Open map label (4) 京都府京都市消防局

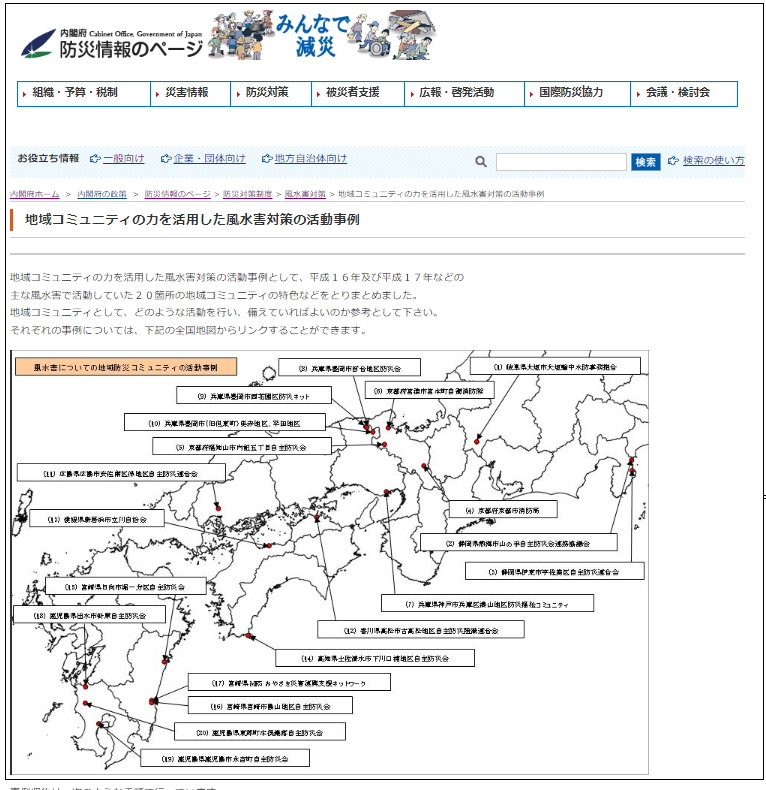pyautogui.click(x=502, y=509)
